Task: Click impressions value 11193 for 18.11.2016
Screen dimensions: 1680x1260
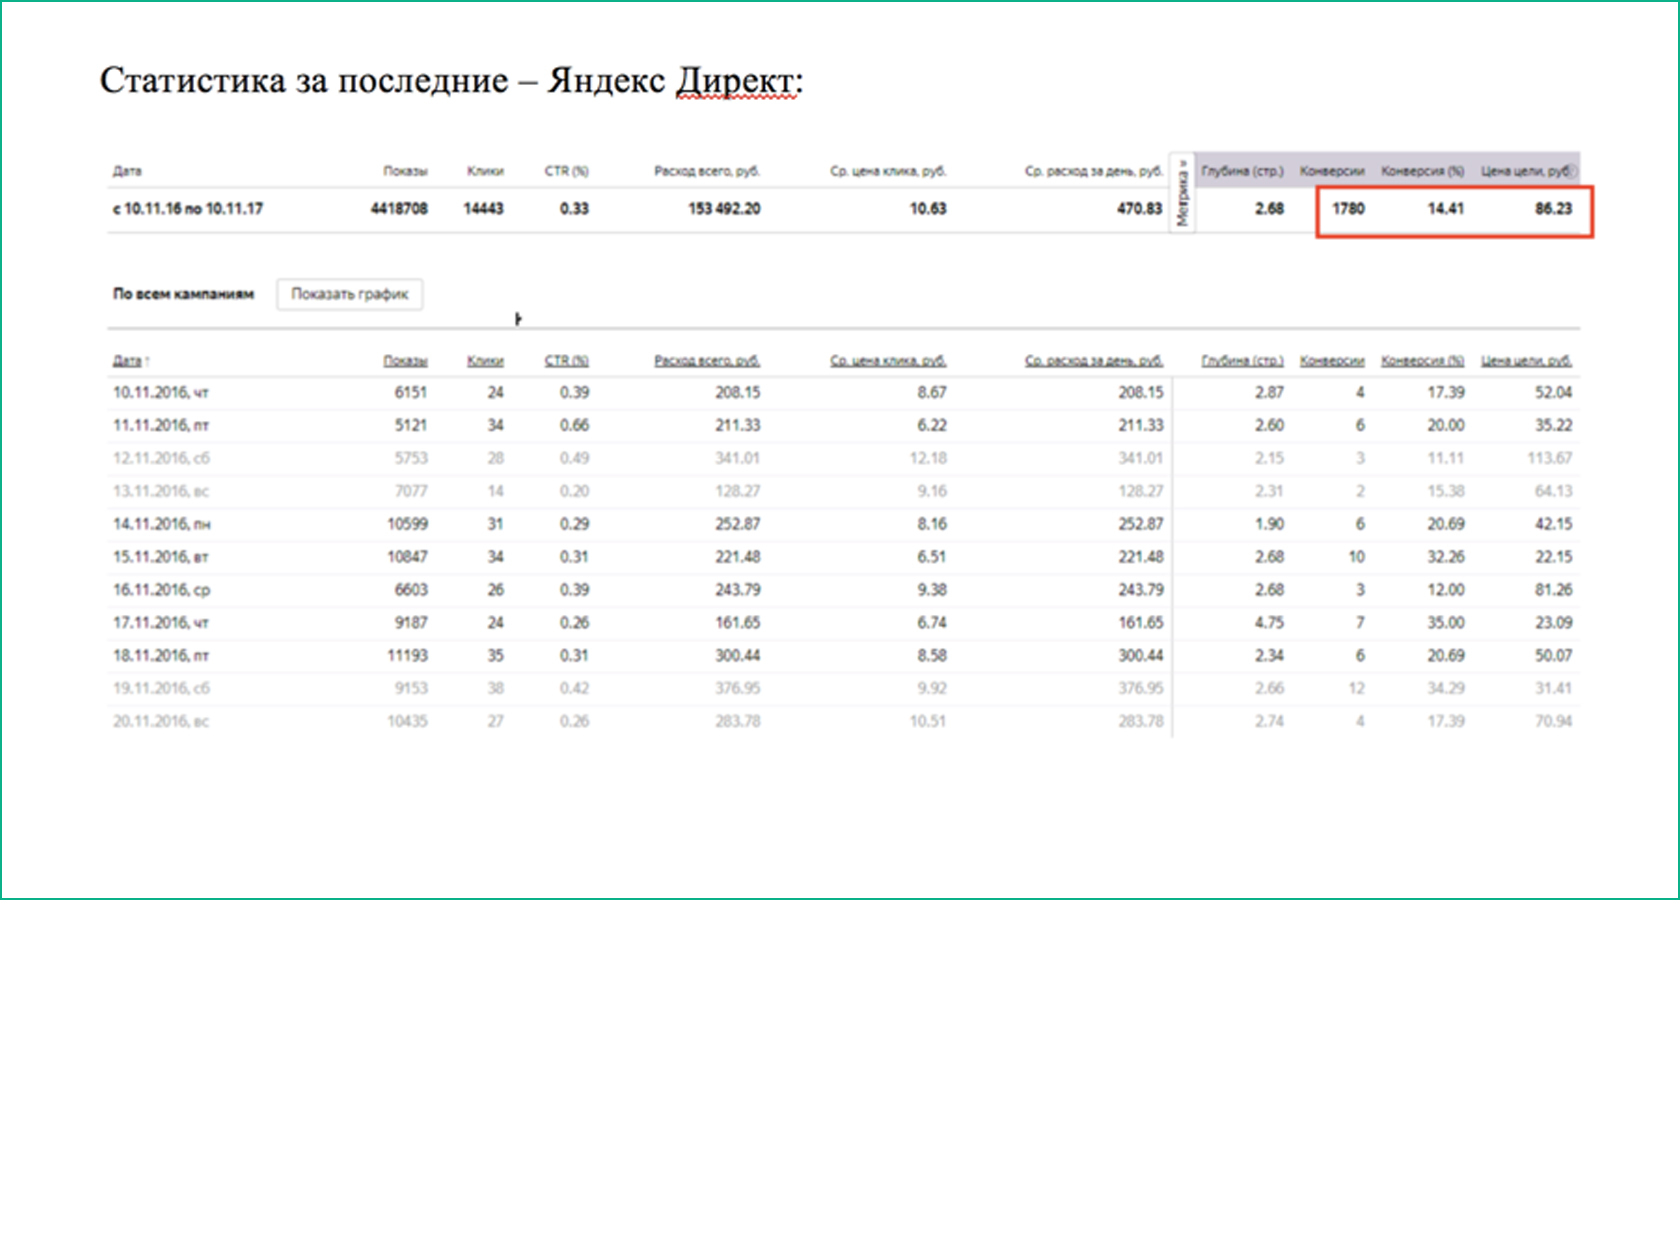Action: (x=407, y=656)
